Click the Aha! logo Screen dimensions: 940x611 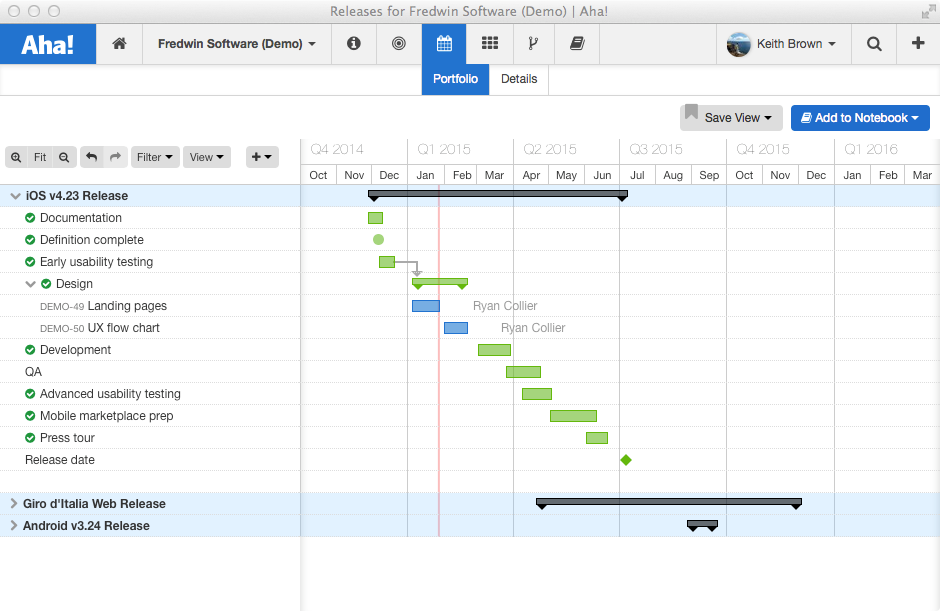[x=48, y=44]
